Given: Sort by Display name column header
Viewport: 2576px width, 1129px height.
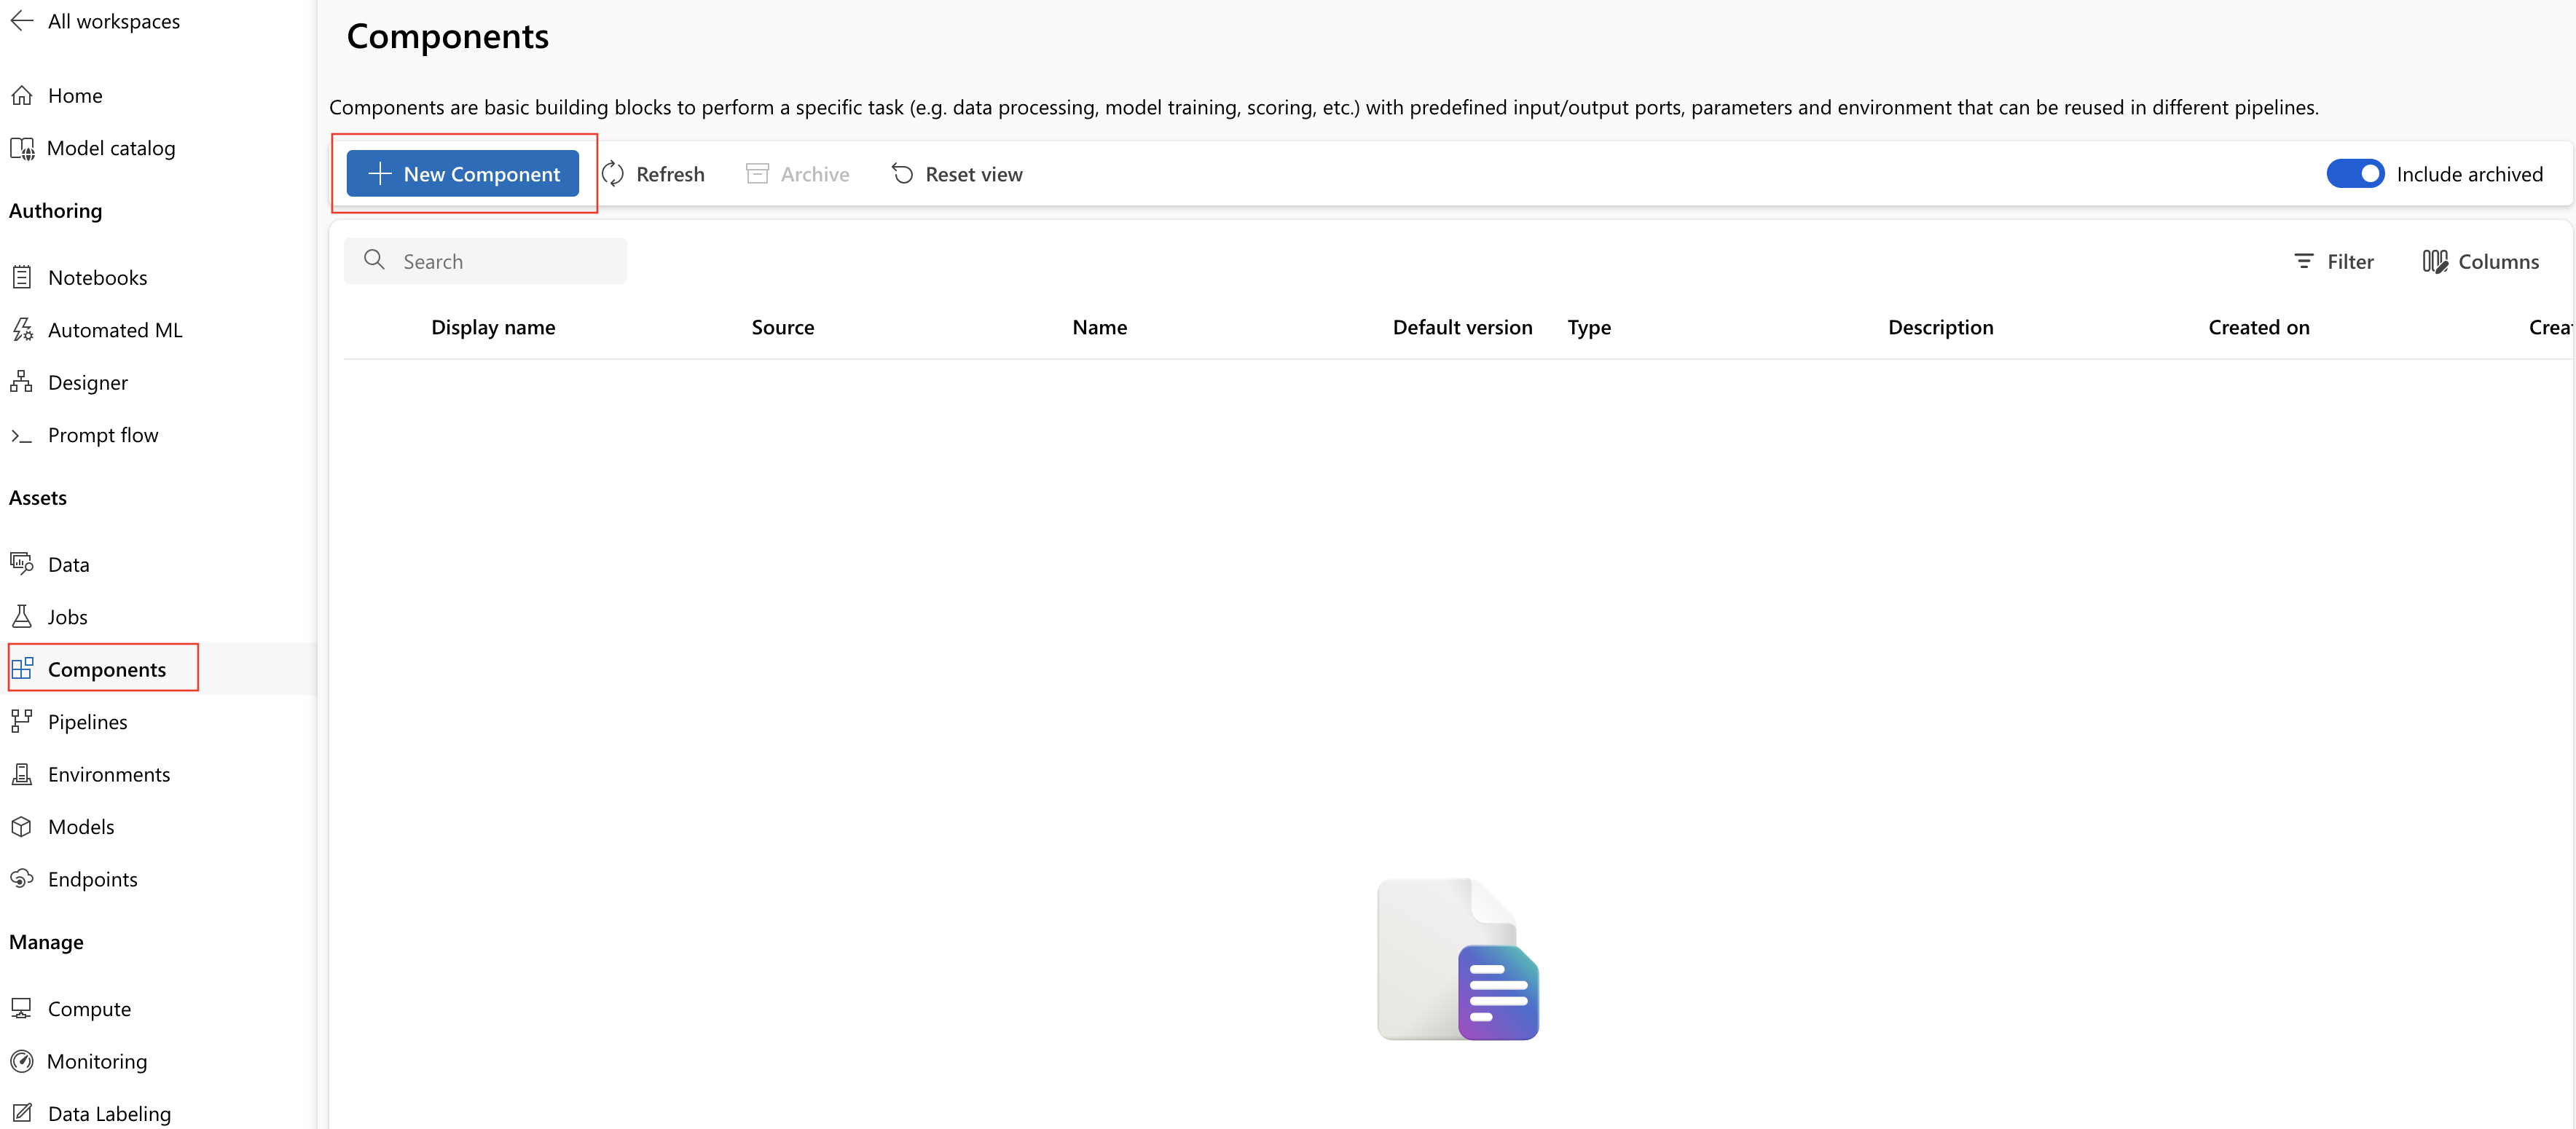Looking at the screenshot, I should pos(493,328).
